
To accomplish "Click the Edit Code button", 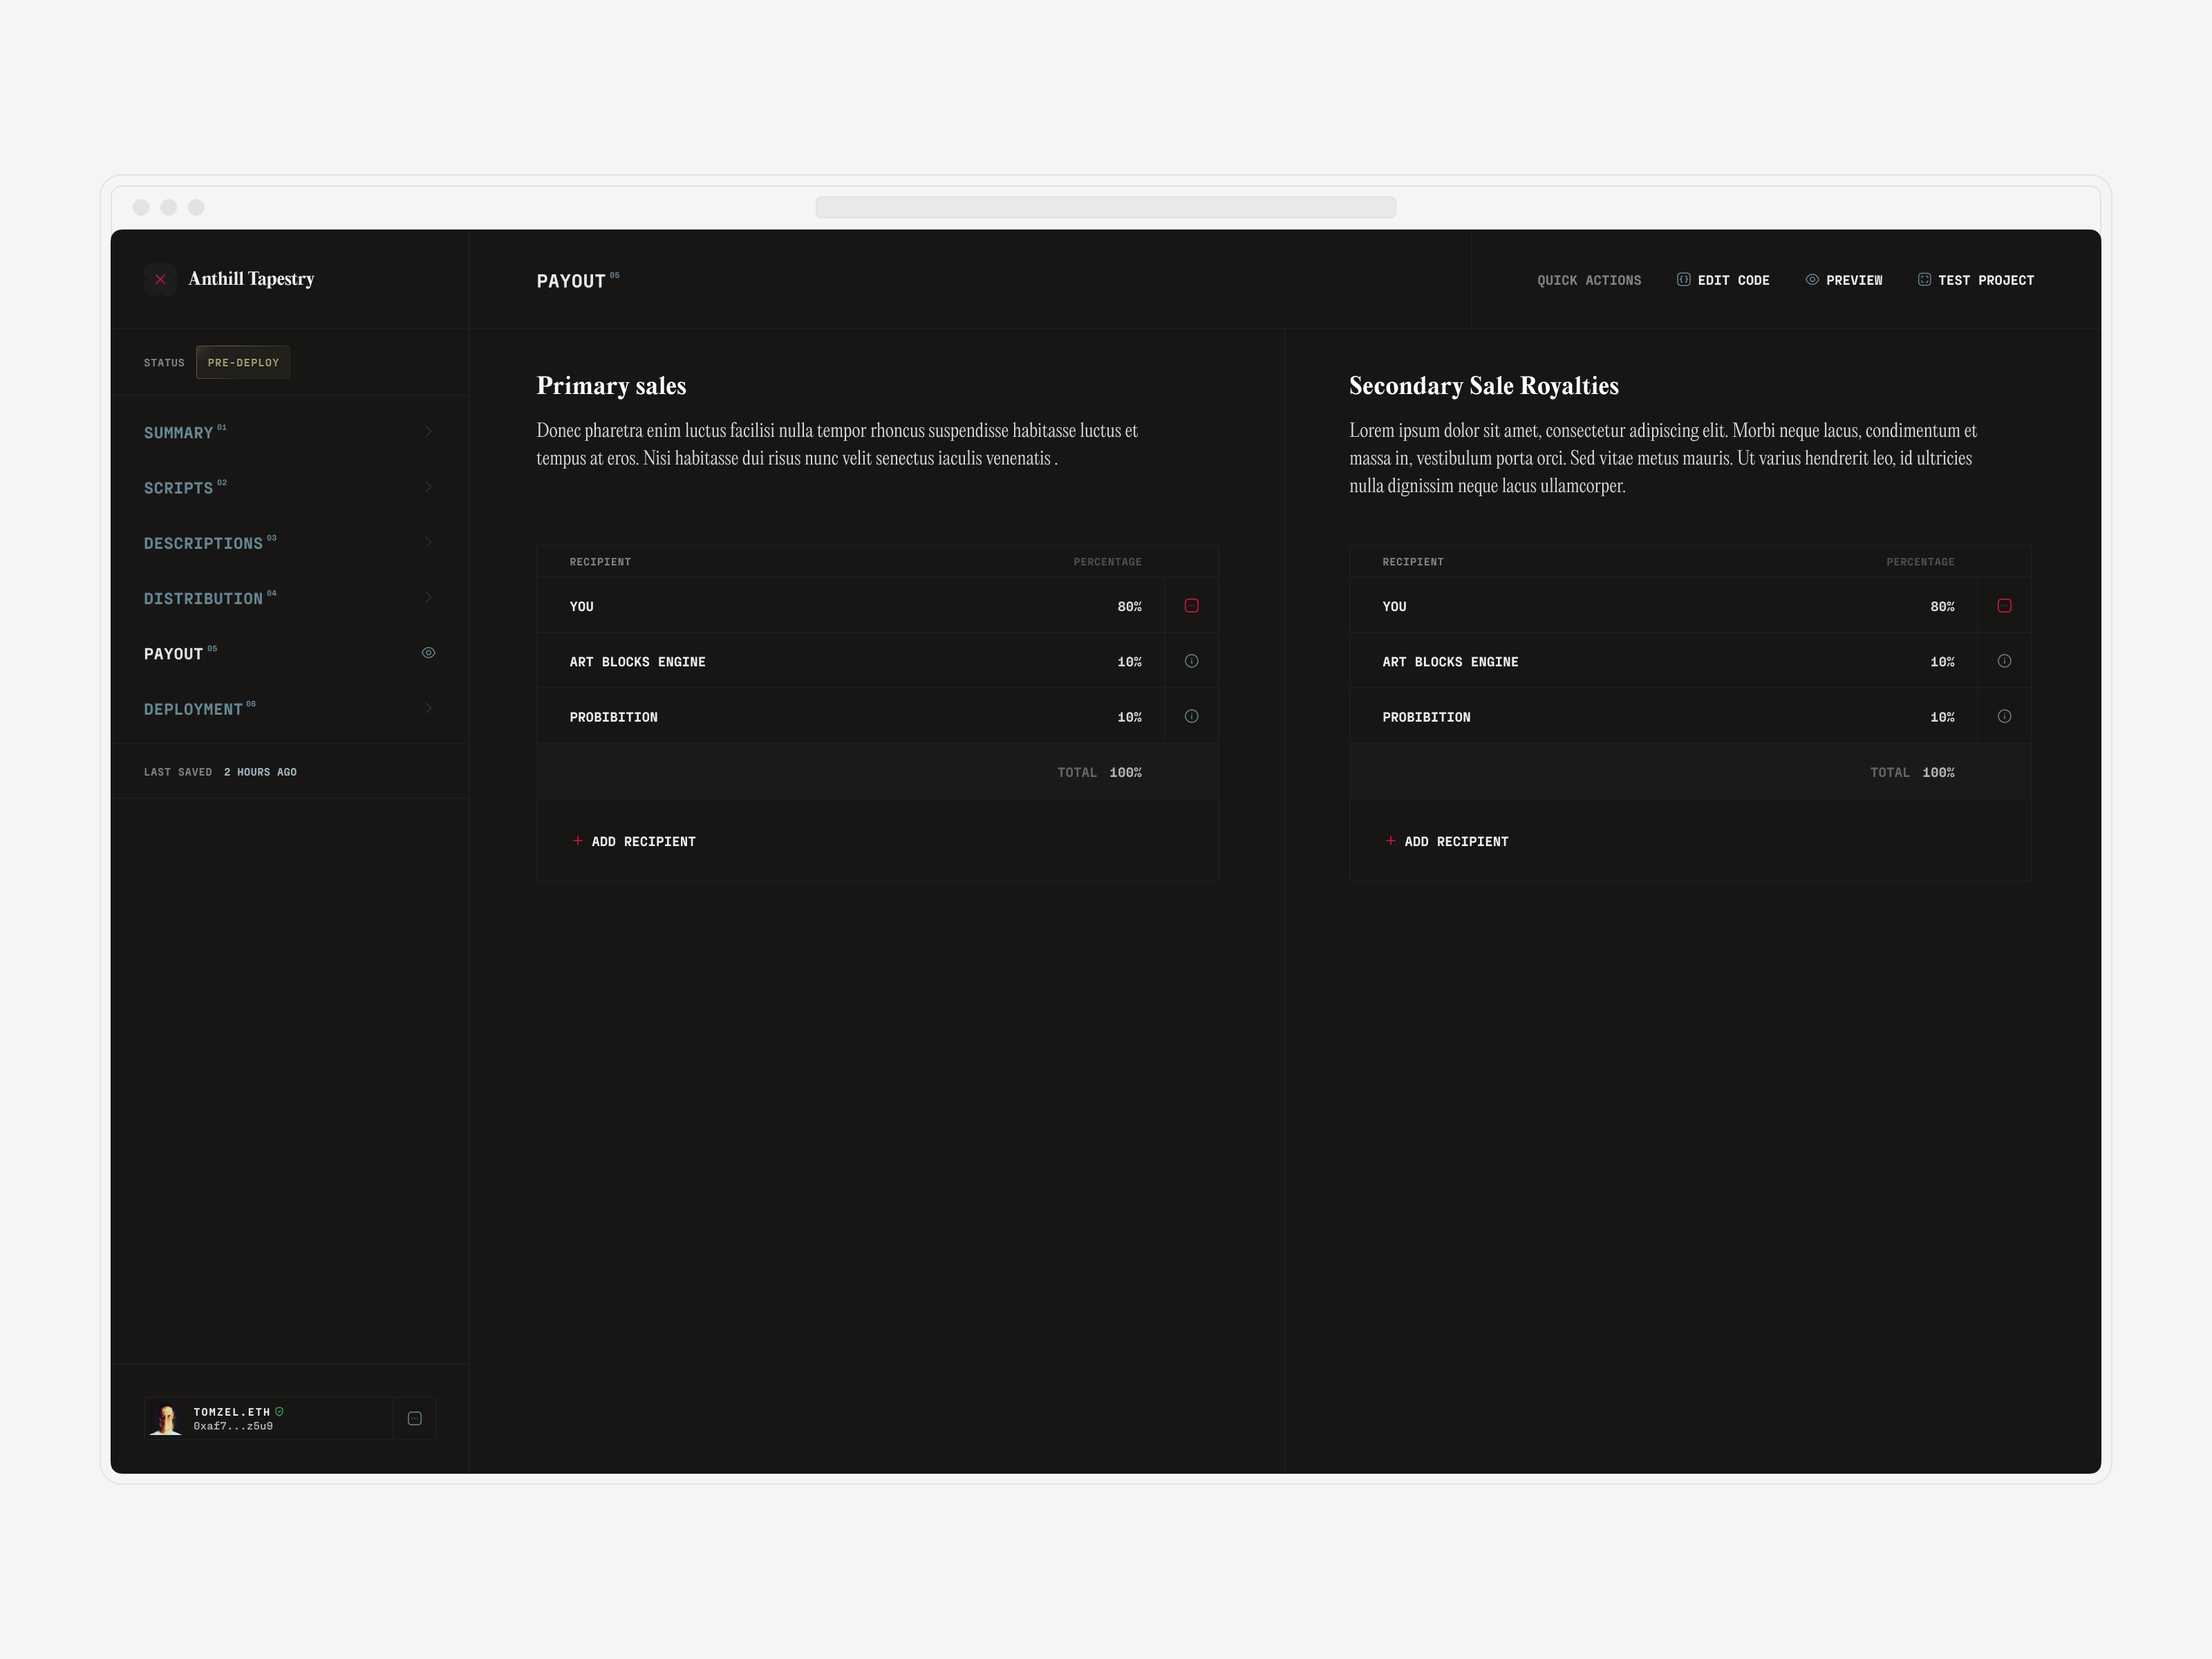I will tap(1723, 280).
